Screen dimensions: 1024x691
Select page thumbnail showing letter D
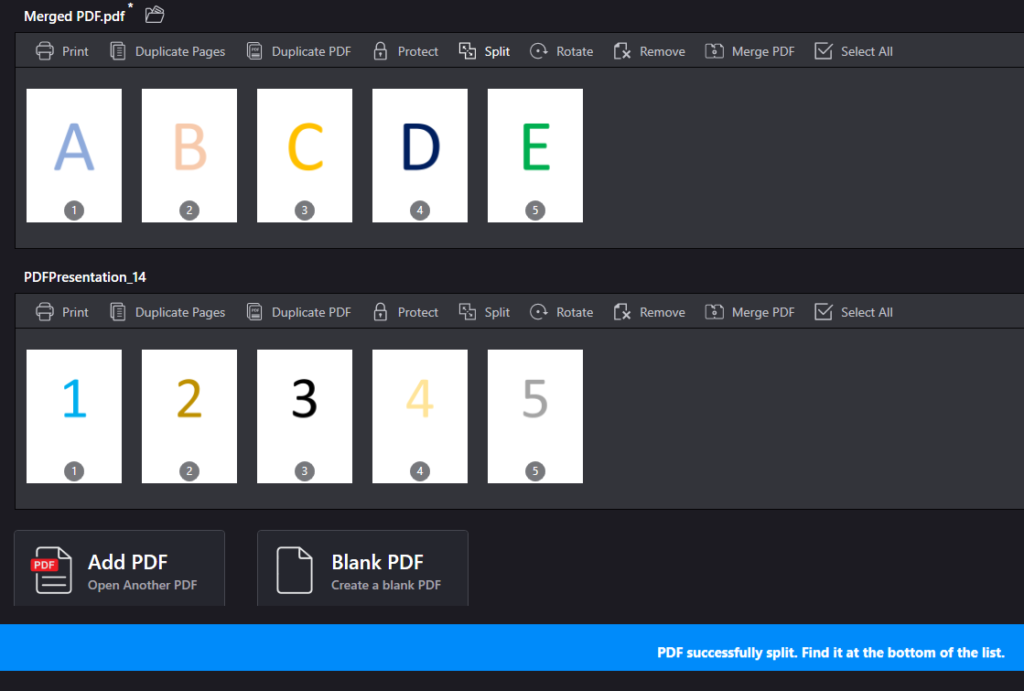pyautogui.click(x=420, y=155)
